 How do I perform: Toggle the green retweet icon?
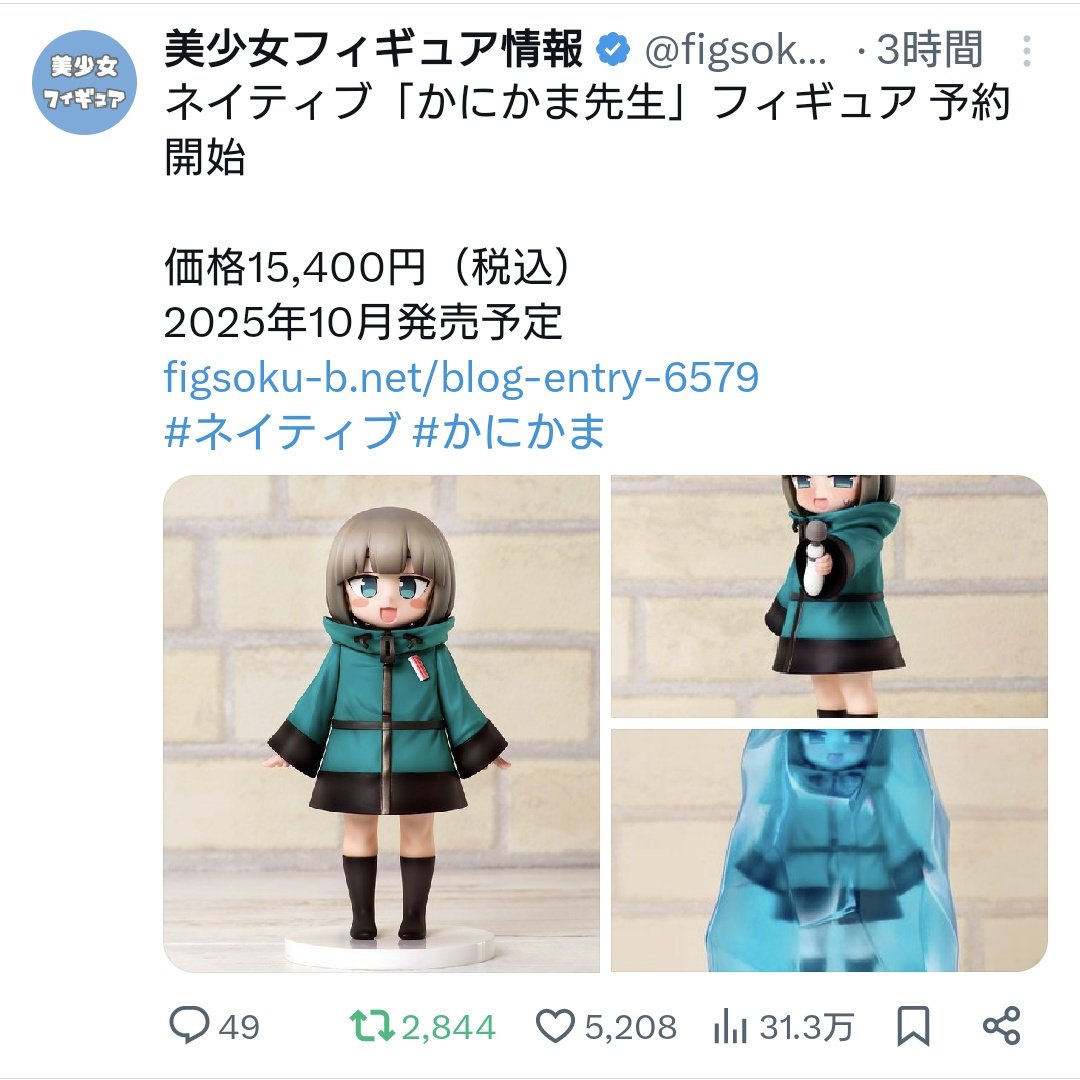tap(371, 1026)
